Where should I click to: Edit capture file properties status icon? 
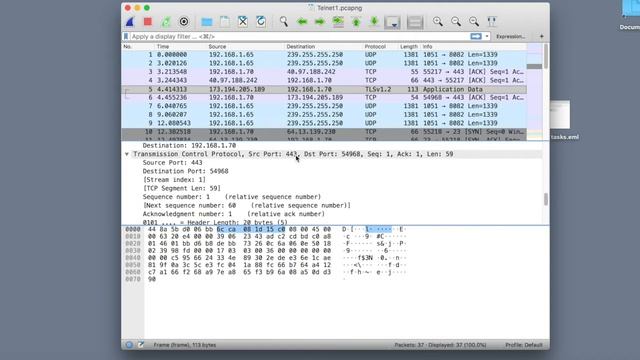pos(140,345)
